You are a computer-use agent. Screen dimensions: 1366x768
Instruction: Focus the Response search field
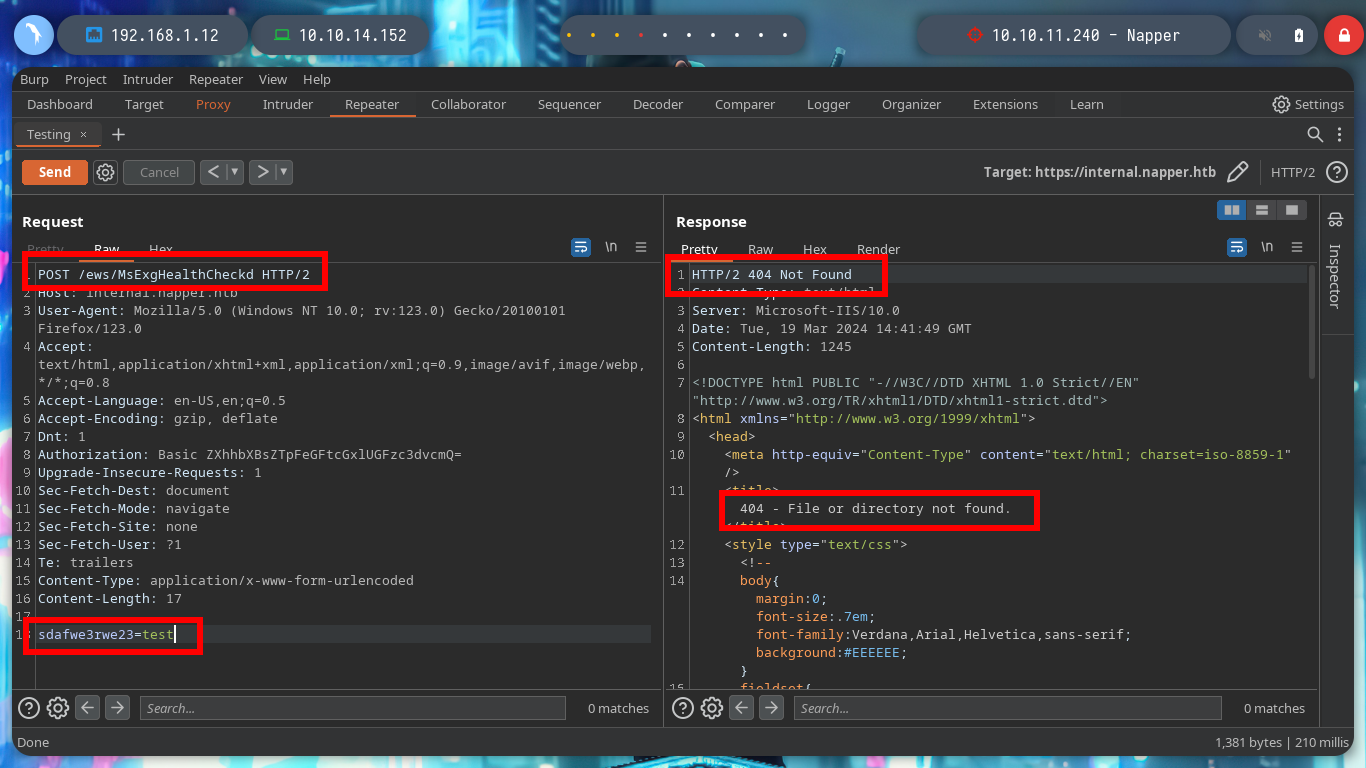pos(1008,708)
